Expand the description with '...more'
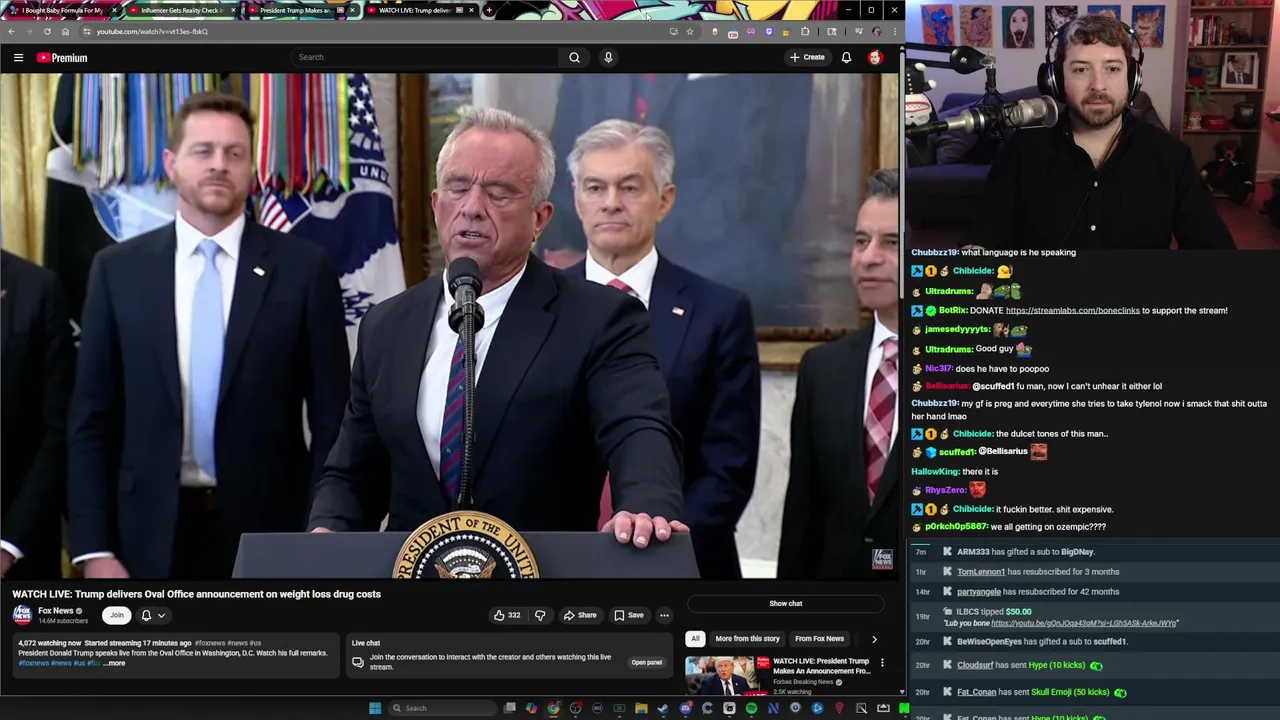The image size is (1280, 720). pos(115,663)
